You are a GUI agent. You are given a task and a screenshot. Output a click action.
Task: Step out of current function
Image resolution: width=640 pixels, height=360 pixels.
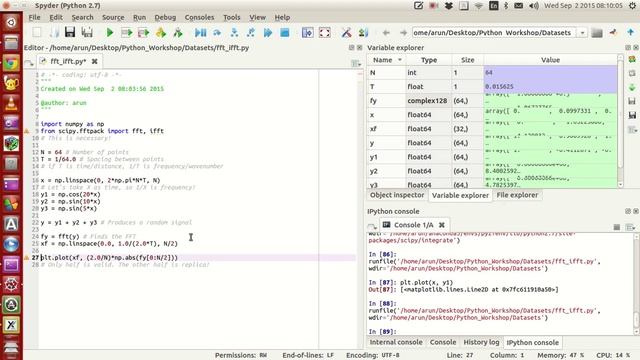coord(251,33)
